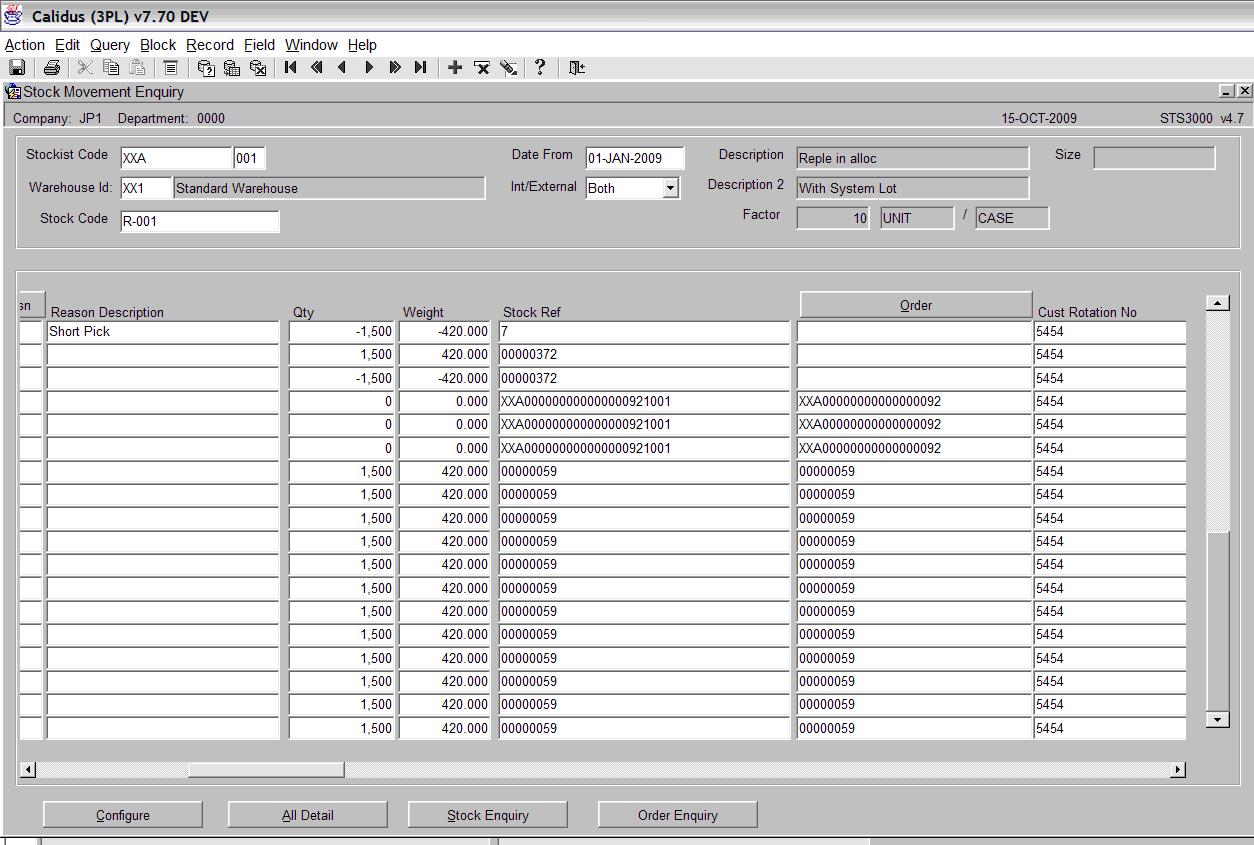Image resolution: width=1254 pixels, height=845 pixels.
Task: Click the Stockist Code XXA field
Action: (176, 158)
